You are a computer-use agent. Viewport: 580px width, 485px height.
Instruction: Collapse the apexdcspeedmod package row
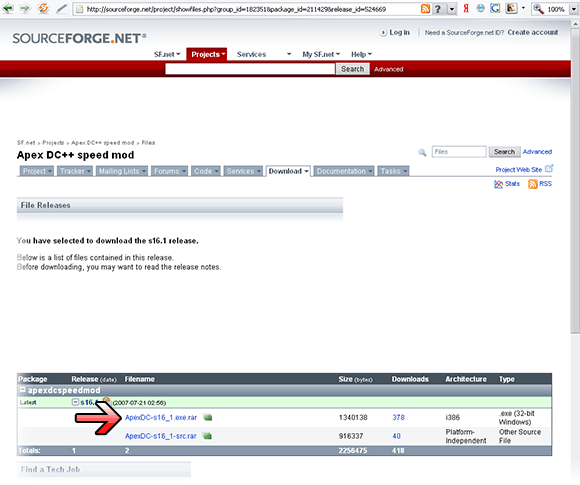(23, 390)
